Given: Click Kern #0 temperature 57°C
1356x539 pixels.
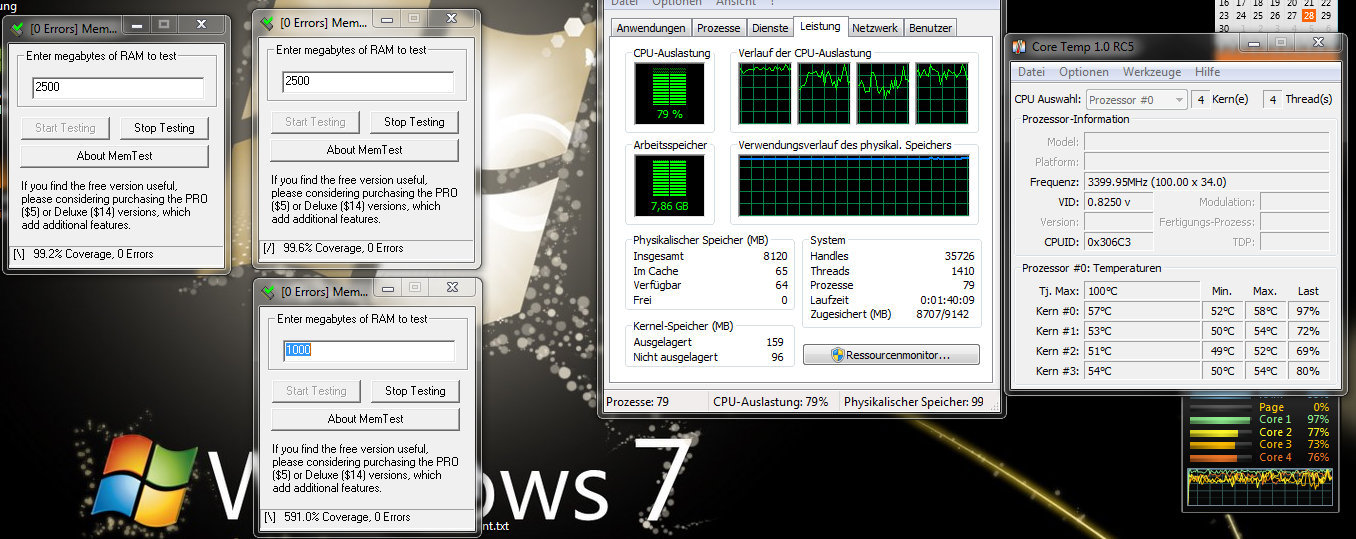Looking at the screenshot, I should point(1141,311).
